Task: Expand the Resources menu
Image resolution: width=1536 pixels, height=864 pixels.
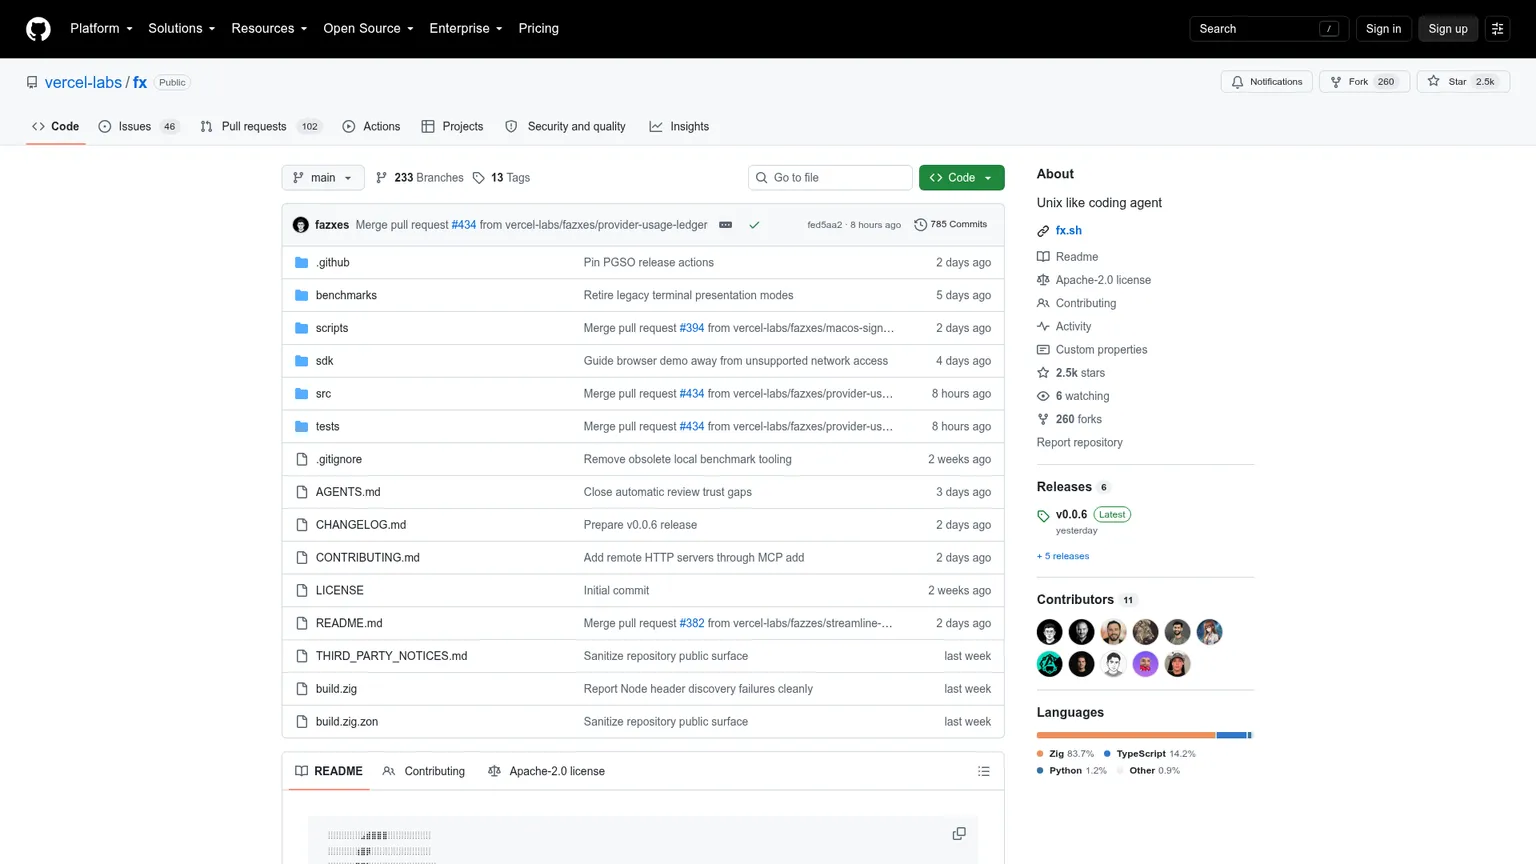Action: point(269,29)
